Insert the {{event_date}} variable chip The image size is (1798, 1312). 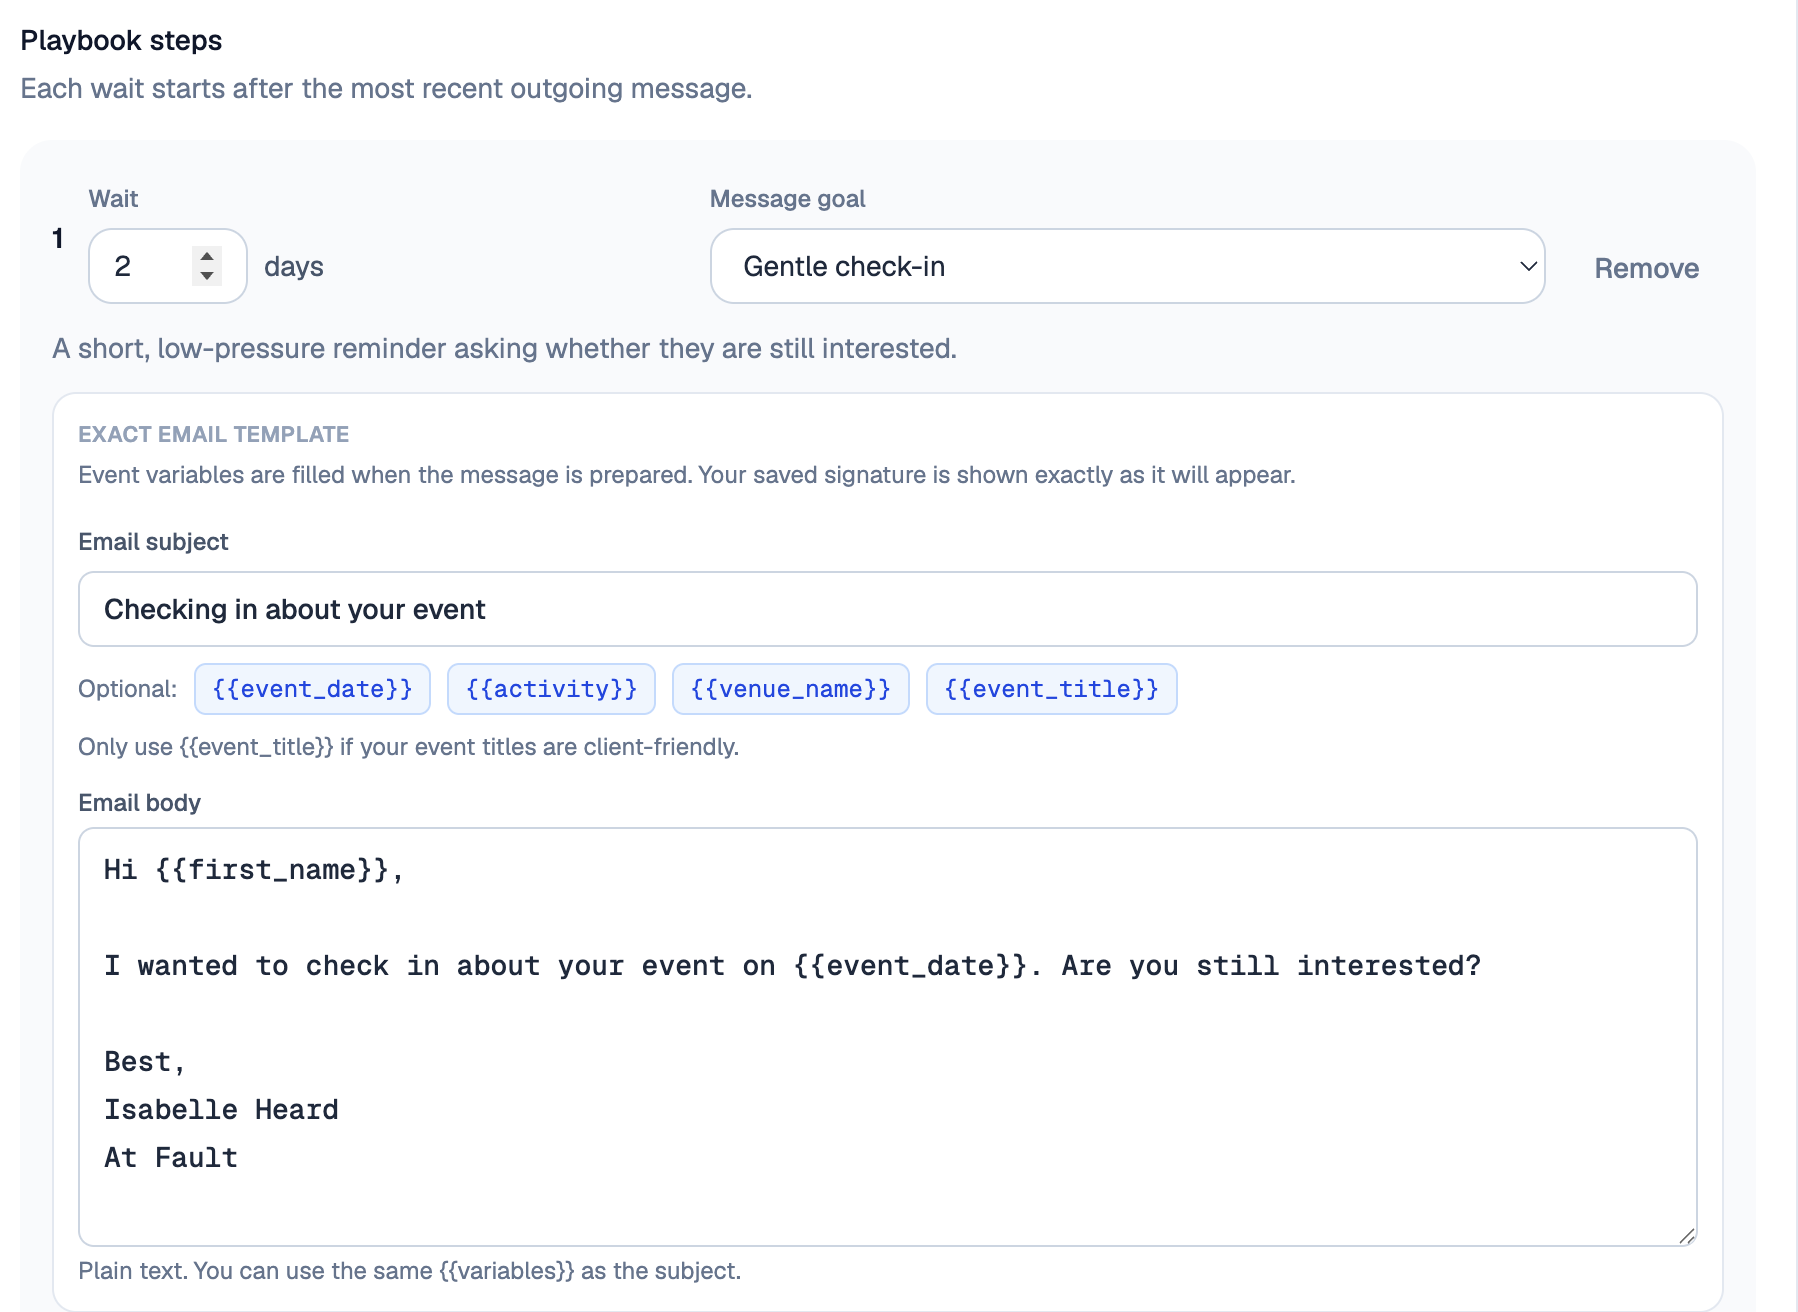pyautogui.click(x=312, y=689)
